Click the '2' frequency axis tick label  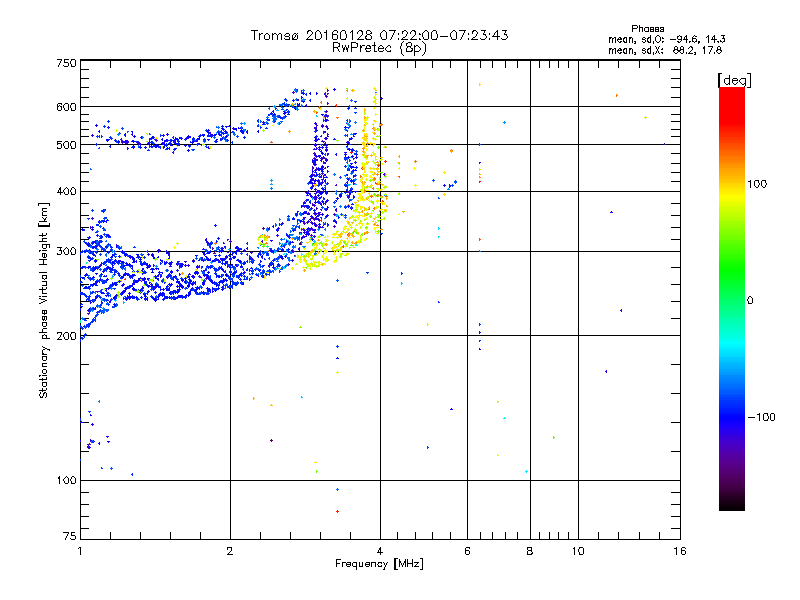pos(230,551)
